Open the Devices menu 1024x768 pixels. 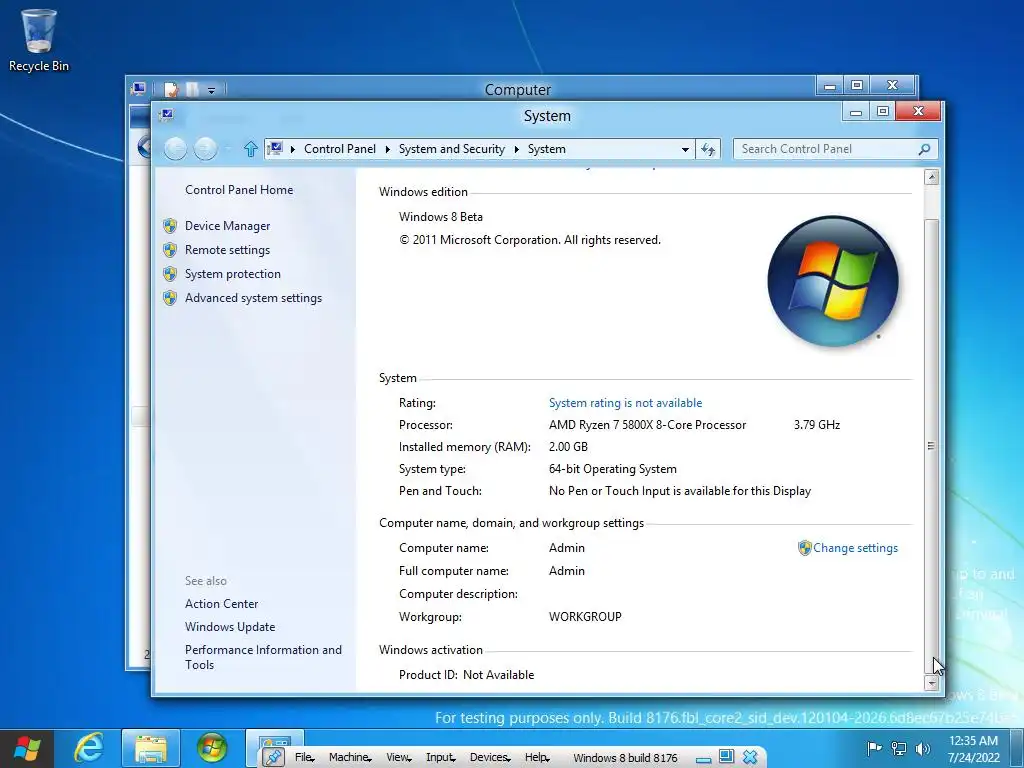[490, 757]
